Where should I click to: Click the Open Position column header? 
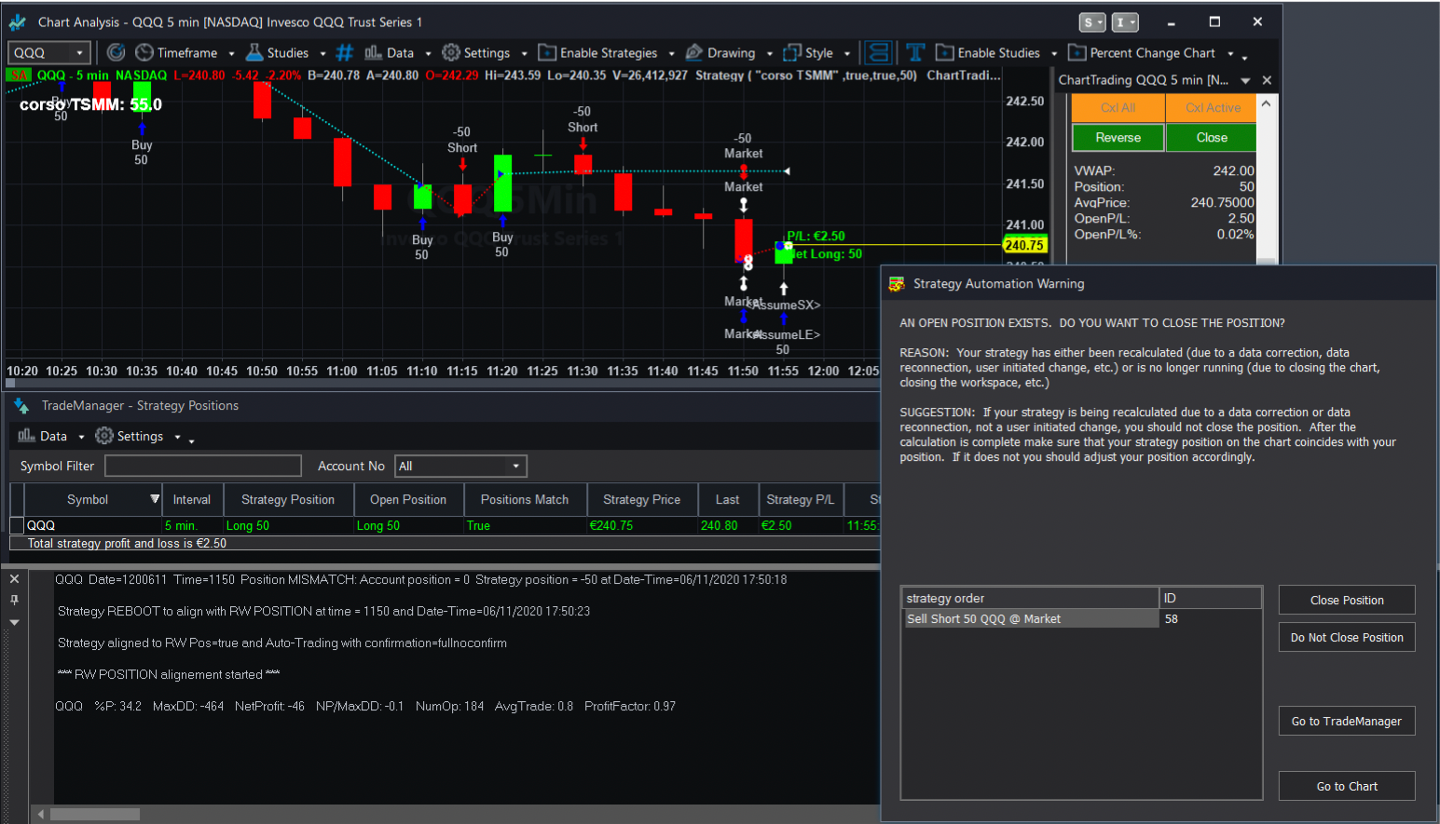pyautogui.click(x=409, y=500)
